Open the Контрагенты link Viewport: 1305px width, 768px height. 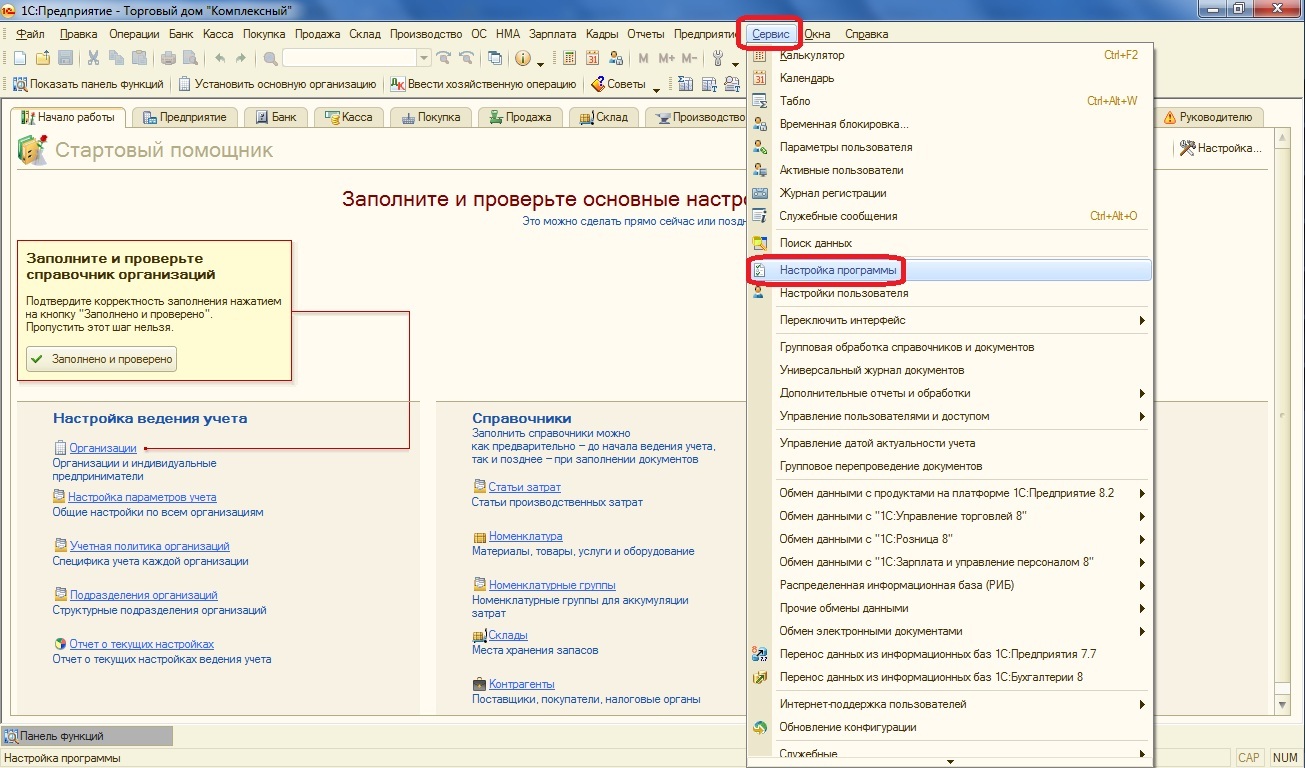522,684
